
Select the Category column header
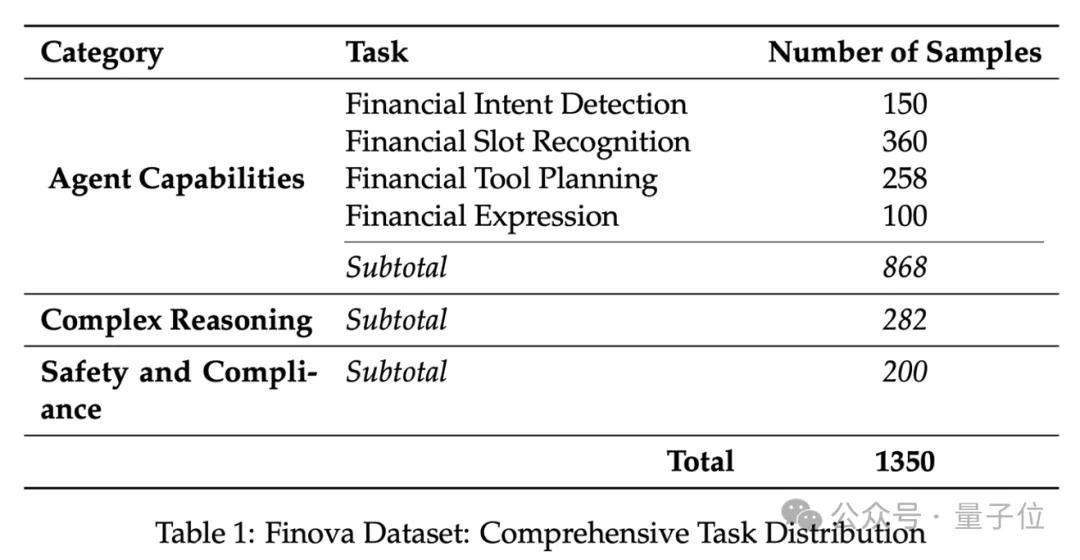tap(101, 52)
